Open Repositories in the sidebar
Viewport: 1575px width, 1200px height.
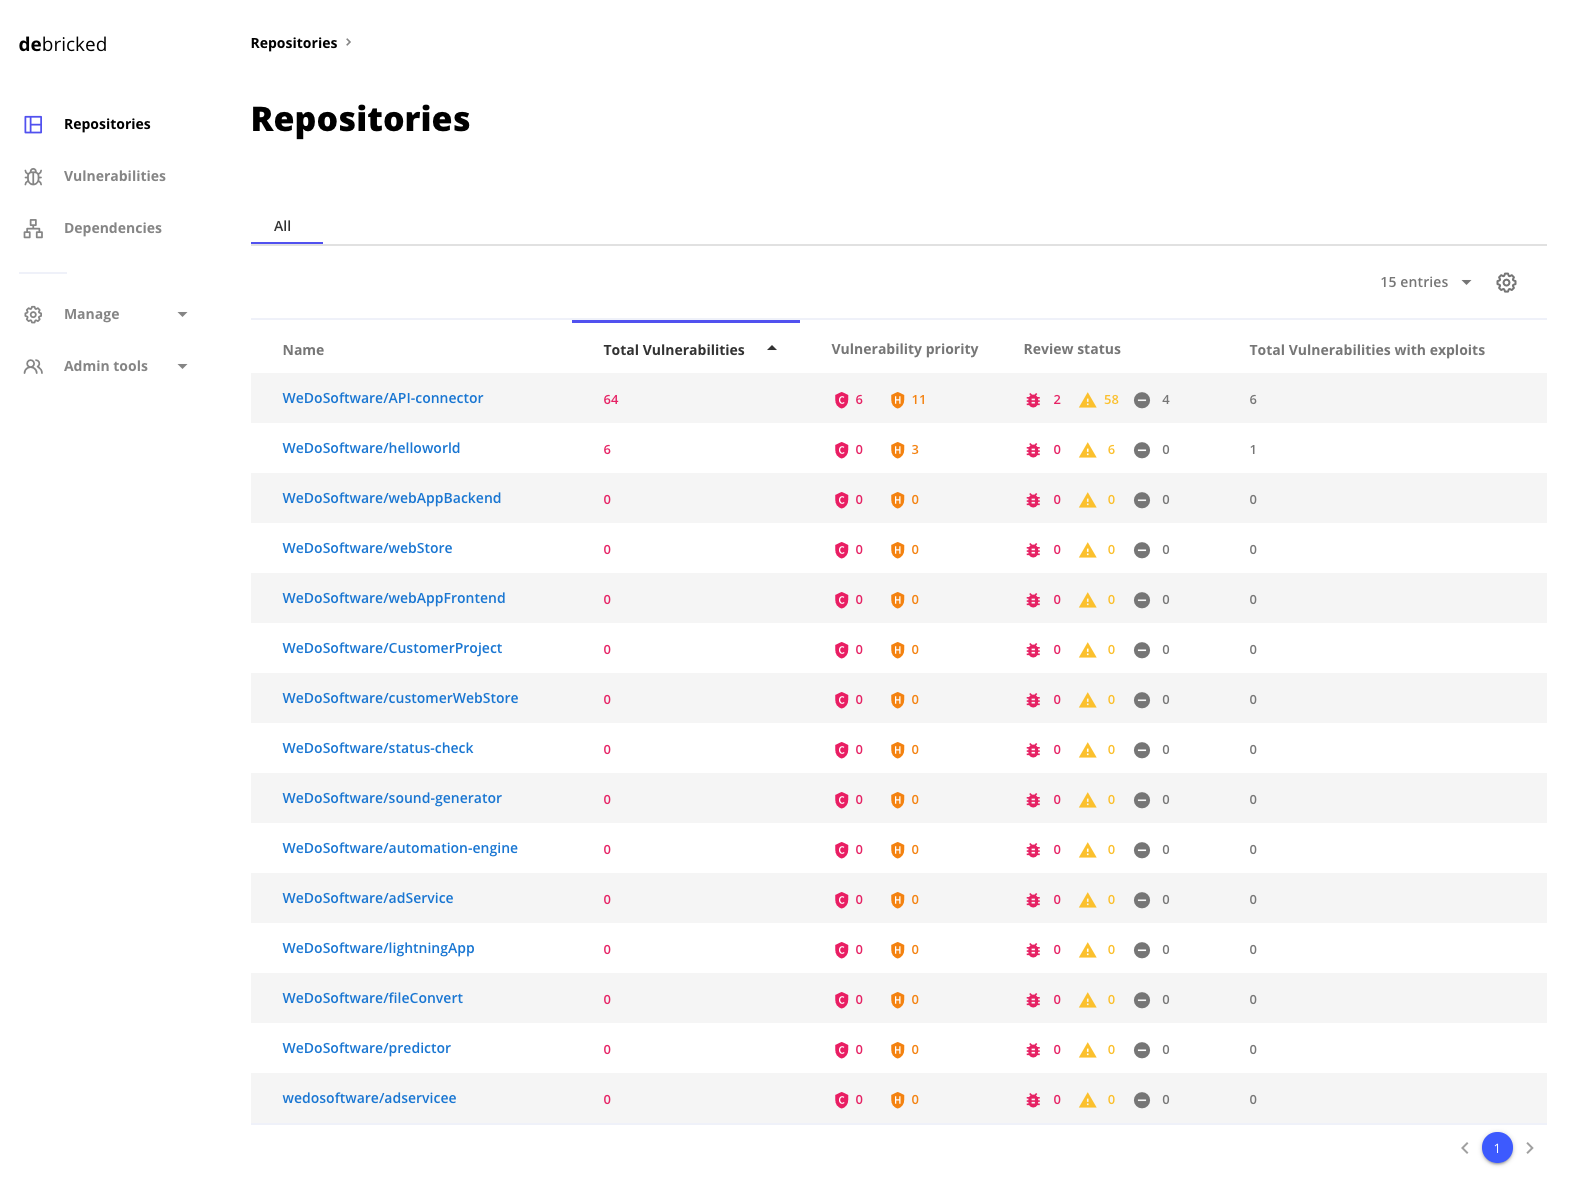click(x=107, y=124)
